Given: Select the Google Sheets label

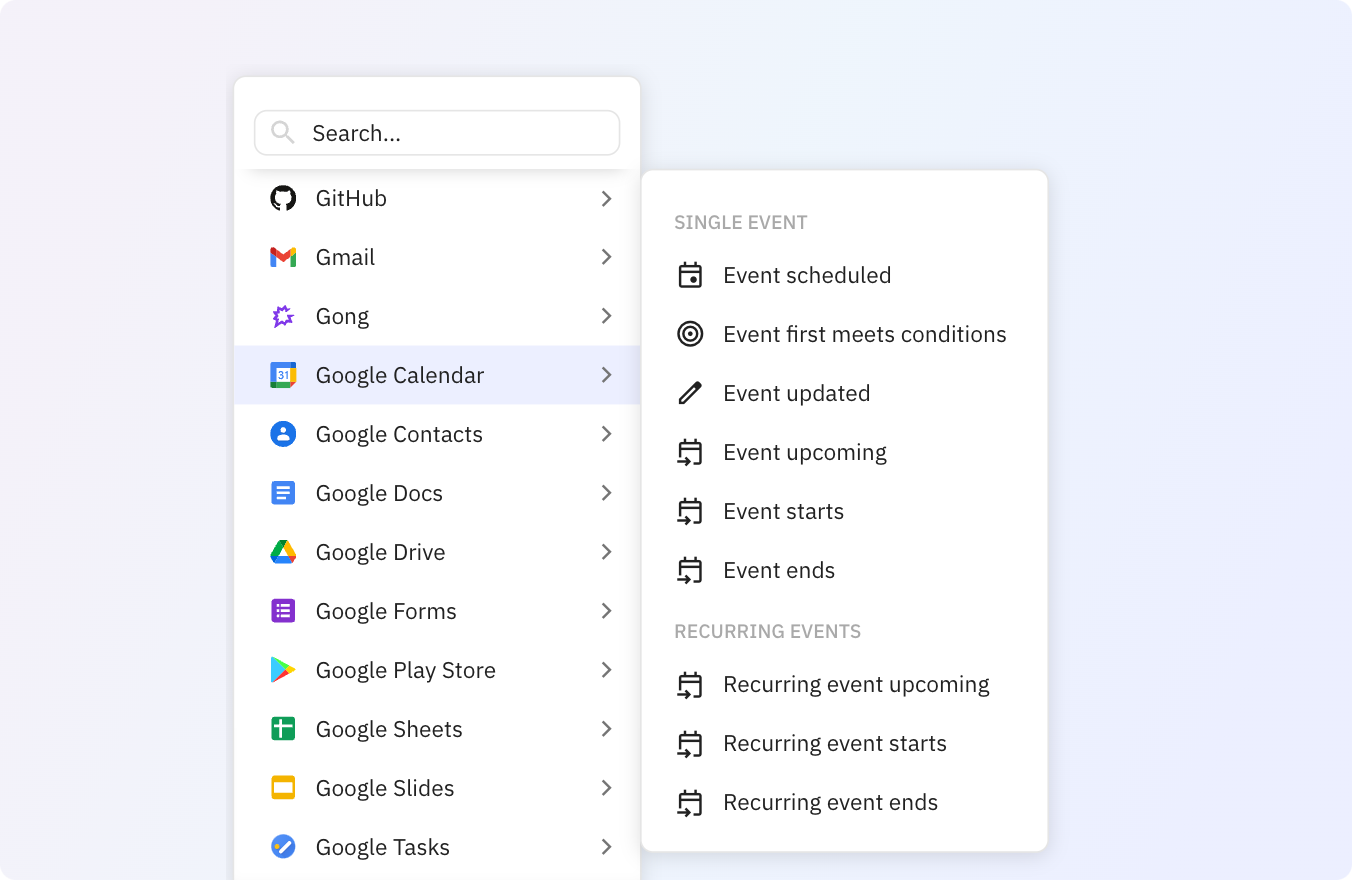Looking at the screenshot, I should (389, 729).
